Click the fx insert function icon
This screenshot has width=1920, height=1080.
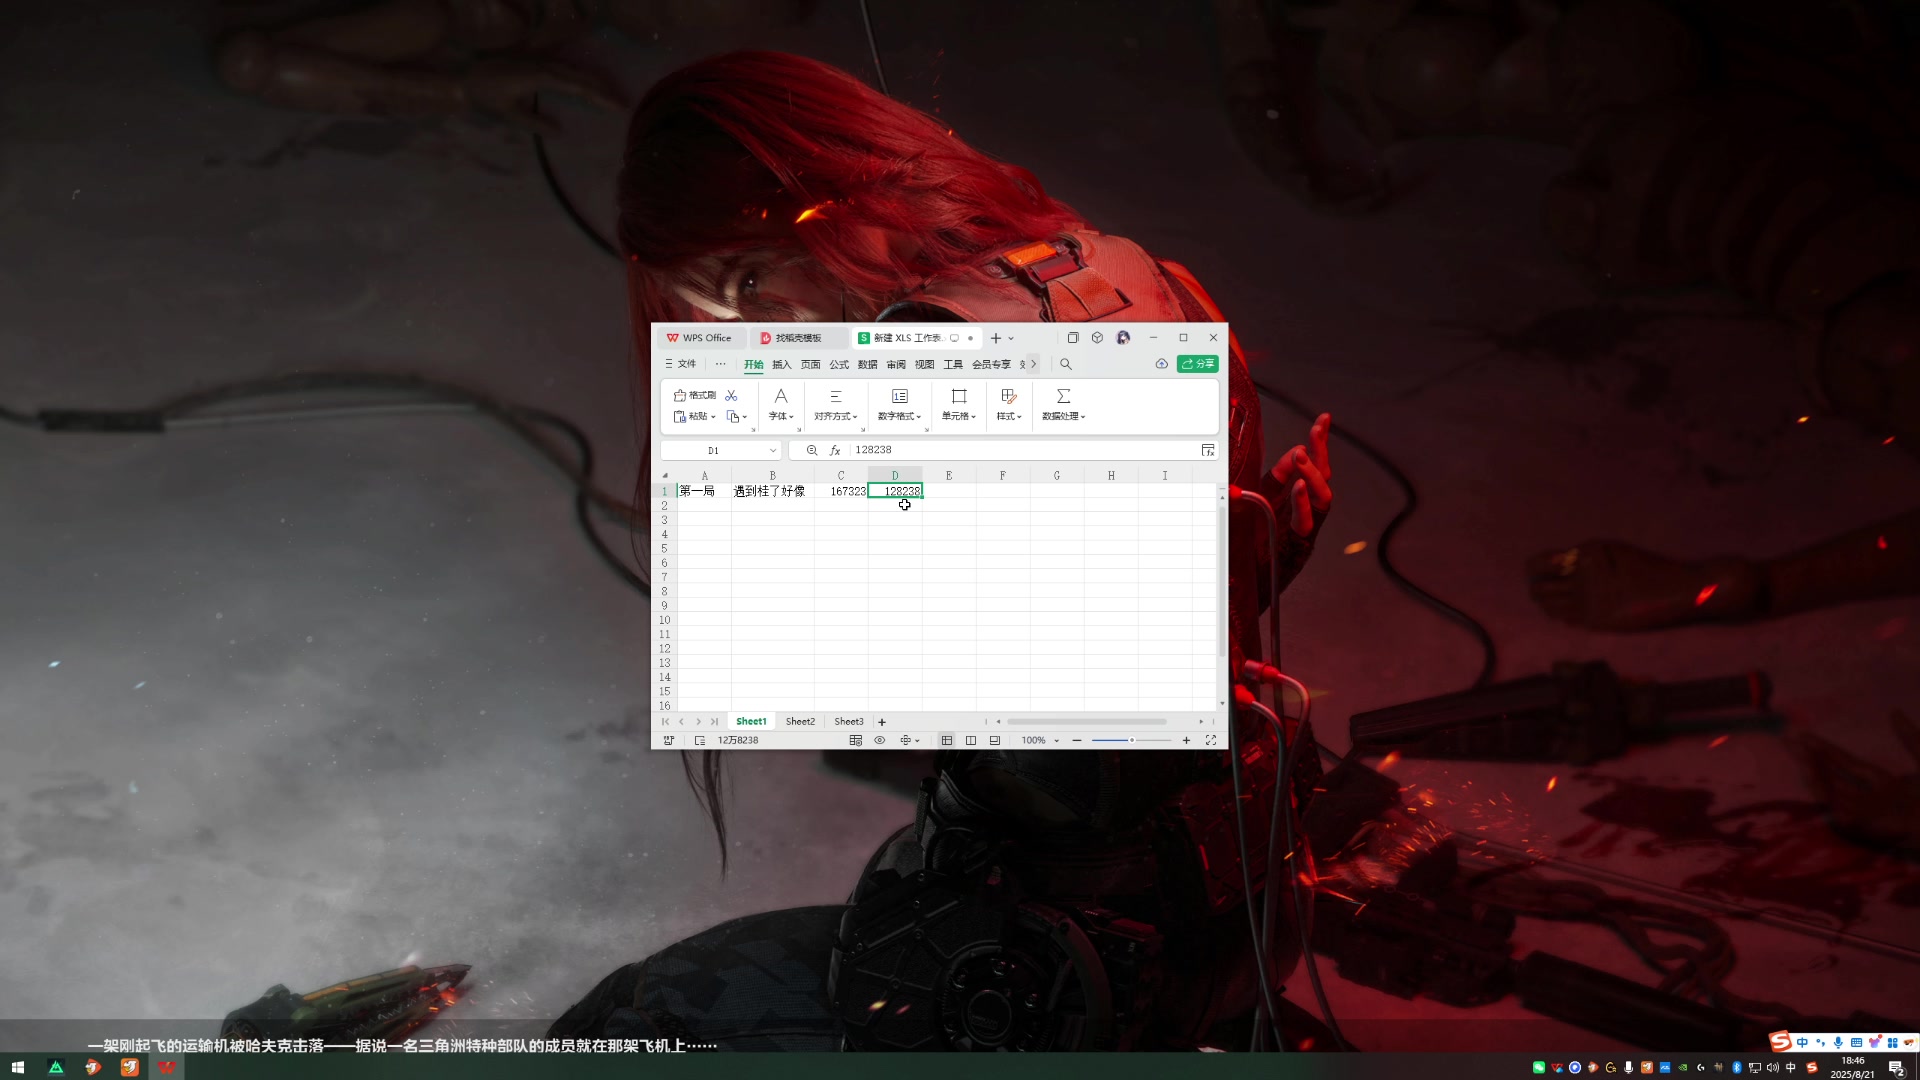point(835,450)
